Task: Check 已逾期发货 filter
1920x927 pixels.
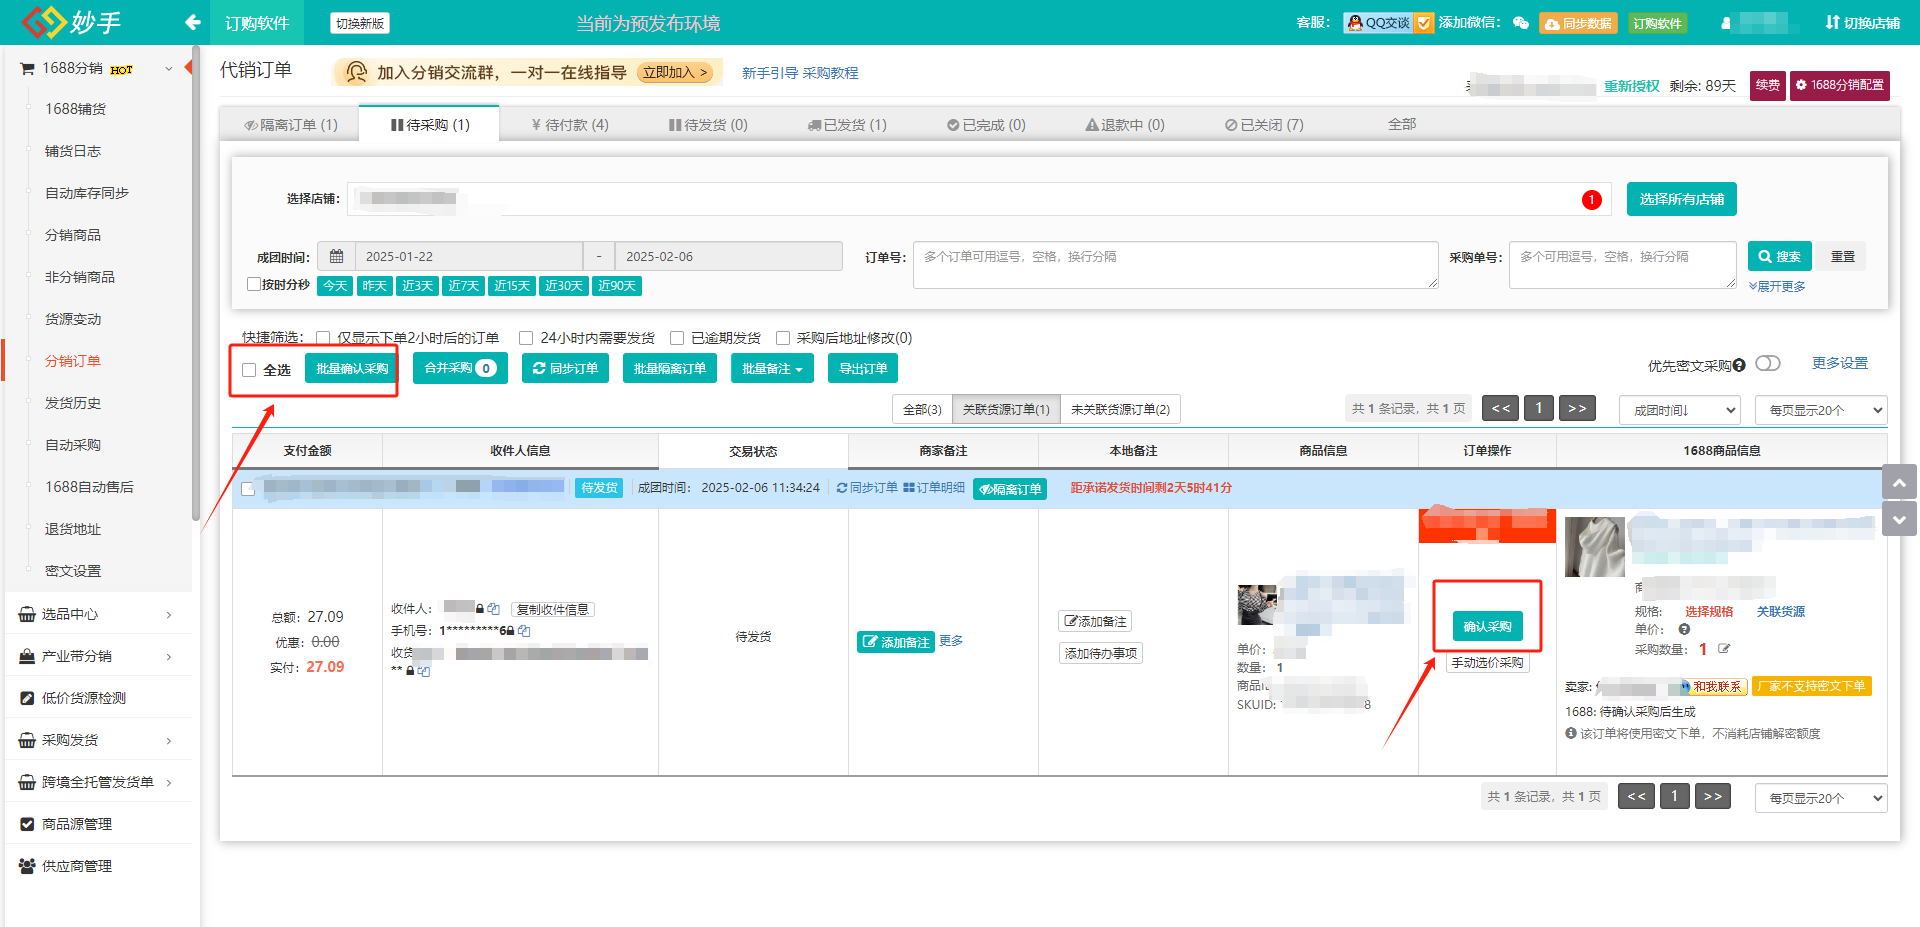Action: click(x=677, y=338)
